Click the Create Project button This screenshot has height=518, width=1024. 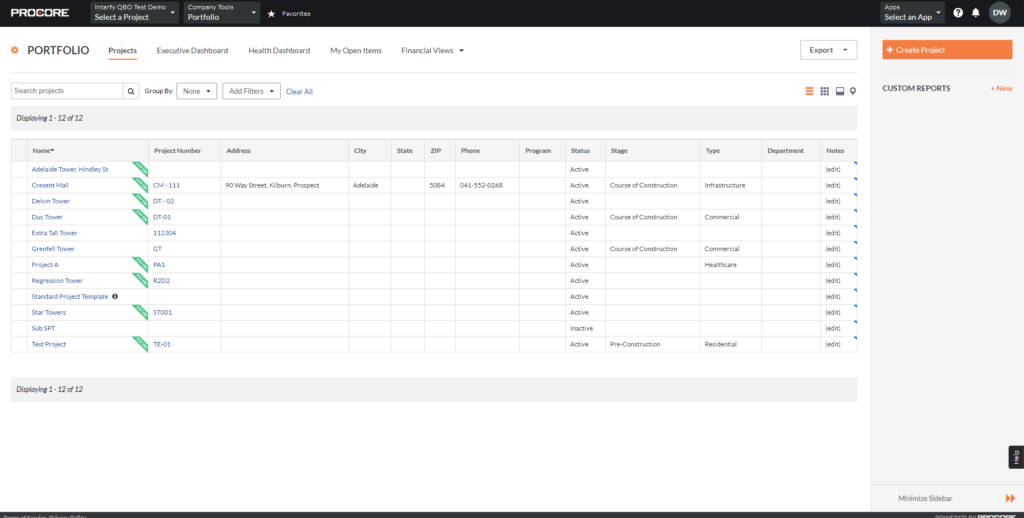pyautogui.click(x=947, y=50)
